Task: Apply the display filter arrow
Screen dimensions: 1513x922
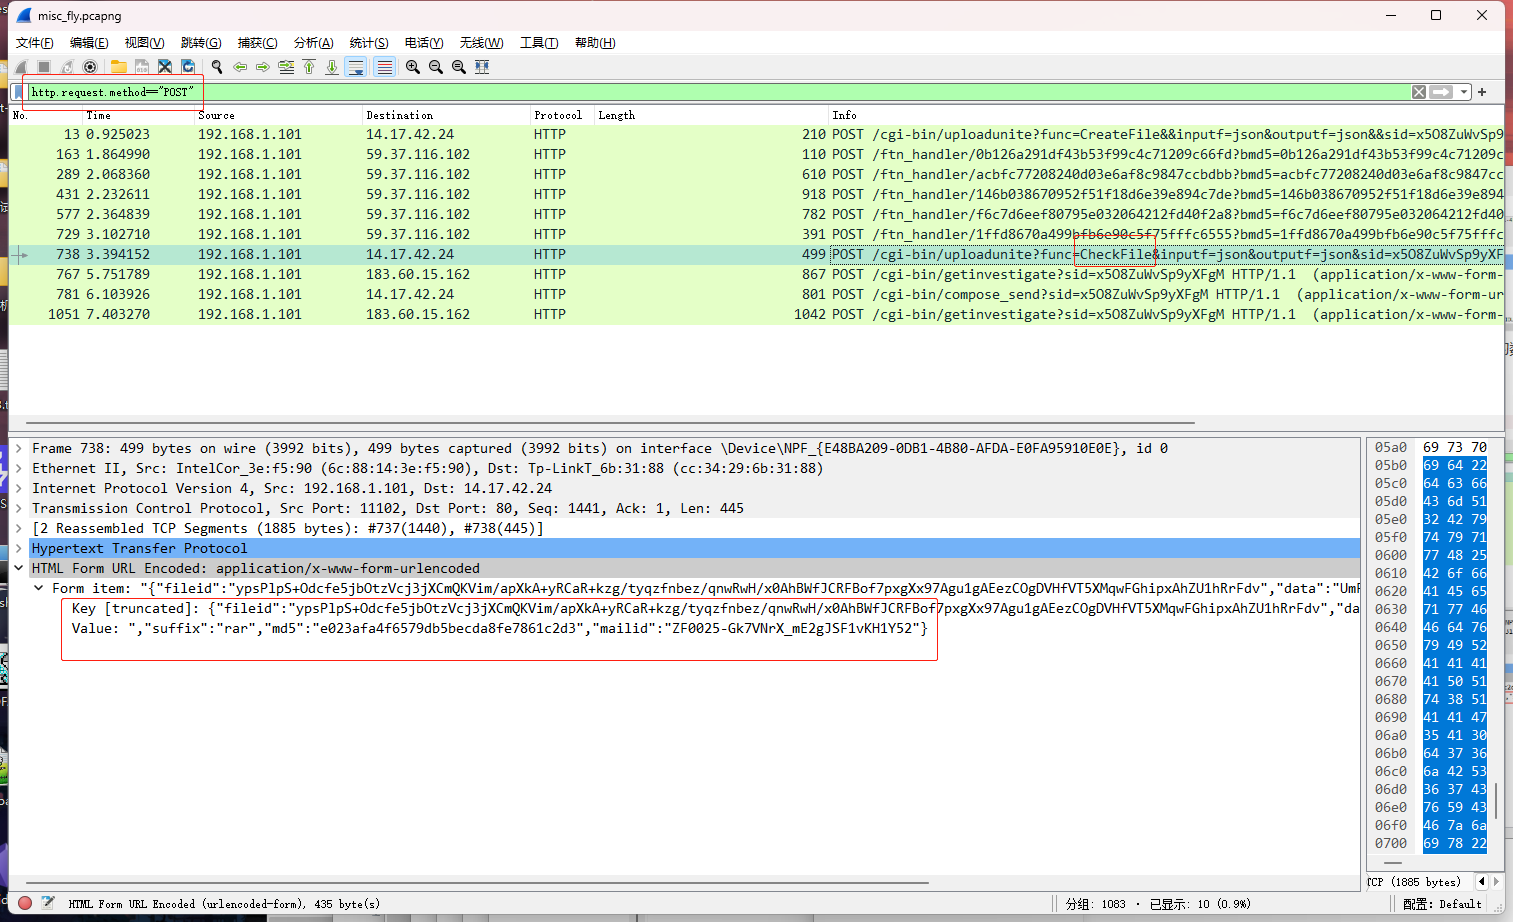Action: (x=1441, y=92)
